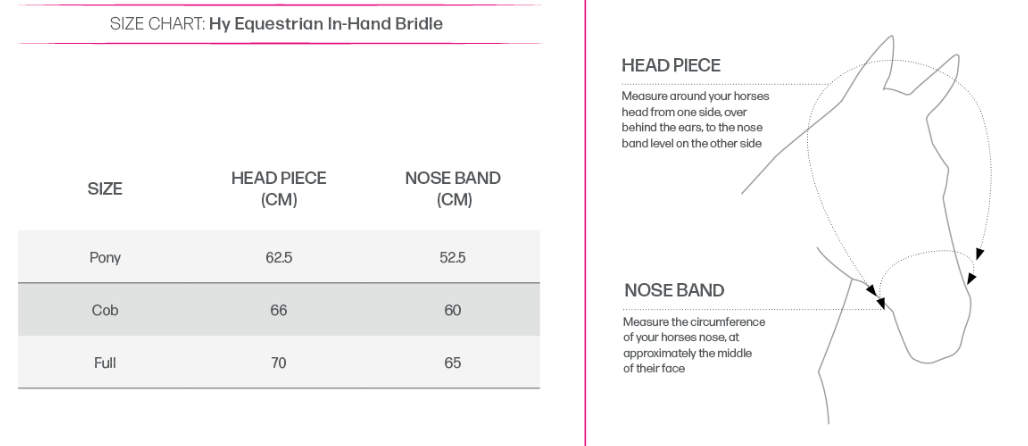Screen dimensions: 1028x446
Task: Click the Pony nose band value 52.5
Action: click(x=452, y=258)
